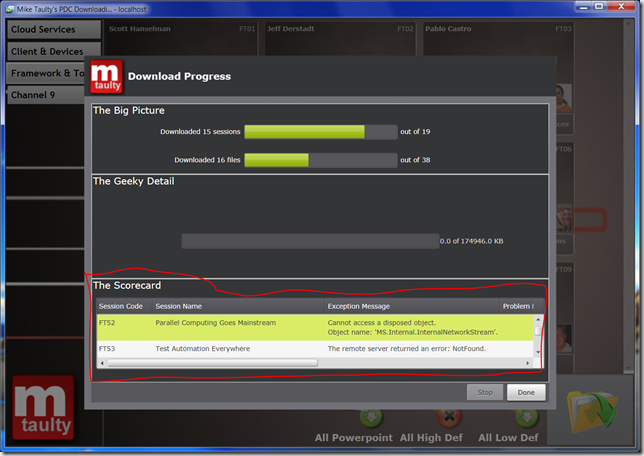
Task: Minimize the PDC Downloader window
Action: 583,7
